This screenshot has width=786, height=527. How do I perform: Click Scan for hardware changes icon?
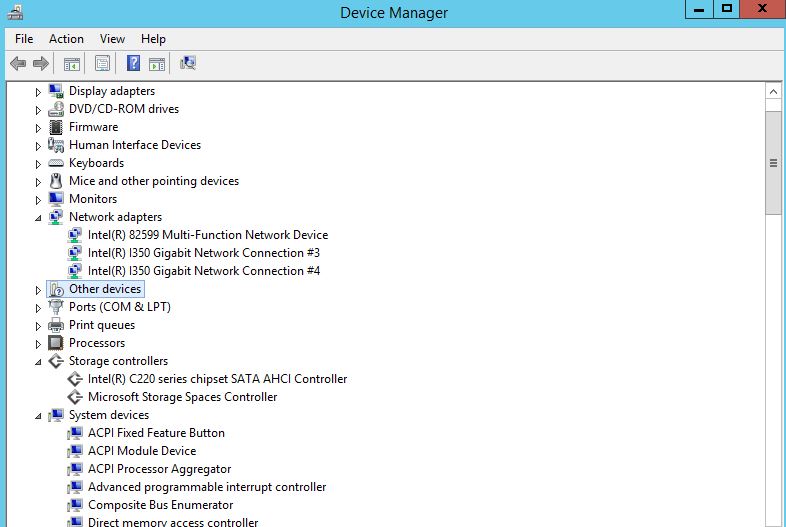coord(188,63)
